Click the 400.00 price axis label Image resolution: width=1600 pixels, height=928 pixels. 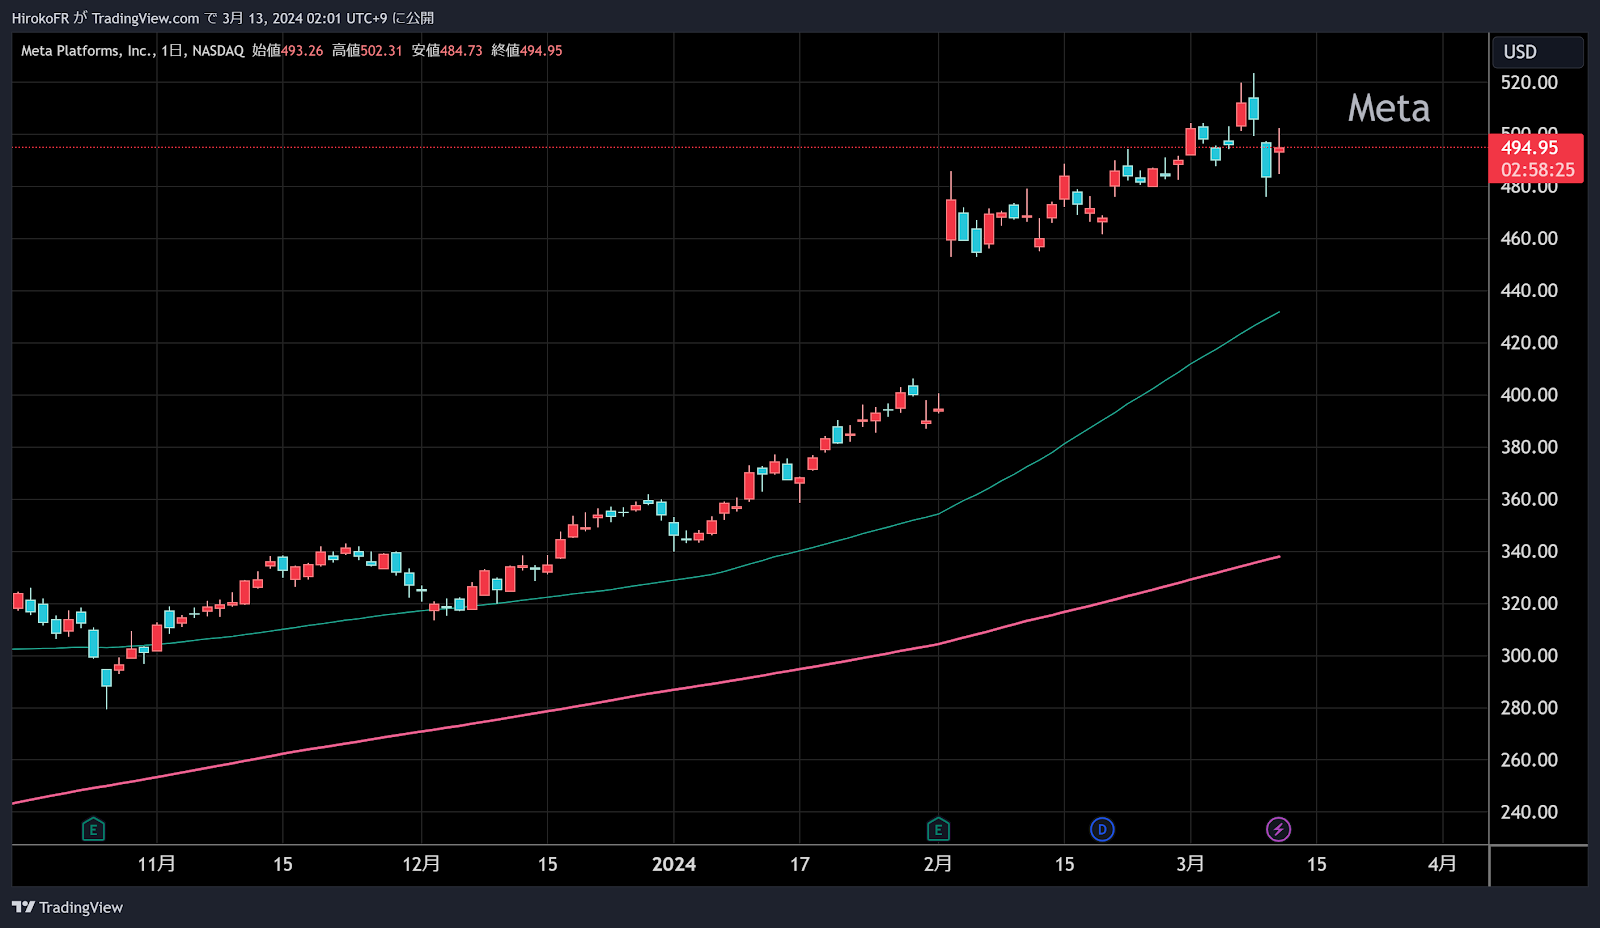1529,395
